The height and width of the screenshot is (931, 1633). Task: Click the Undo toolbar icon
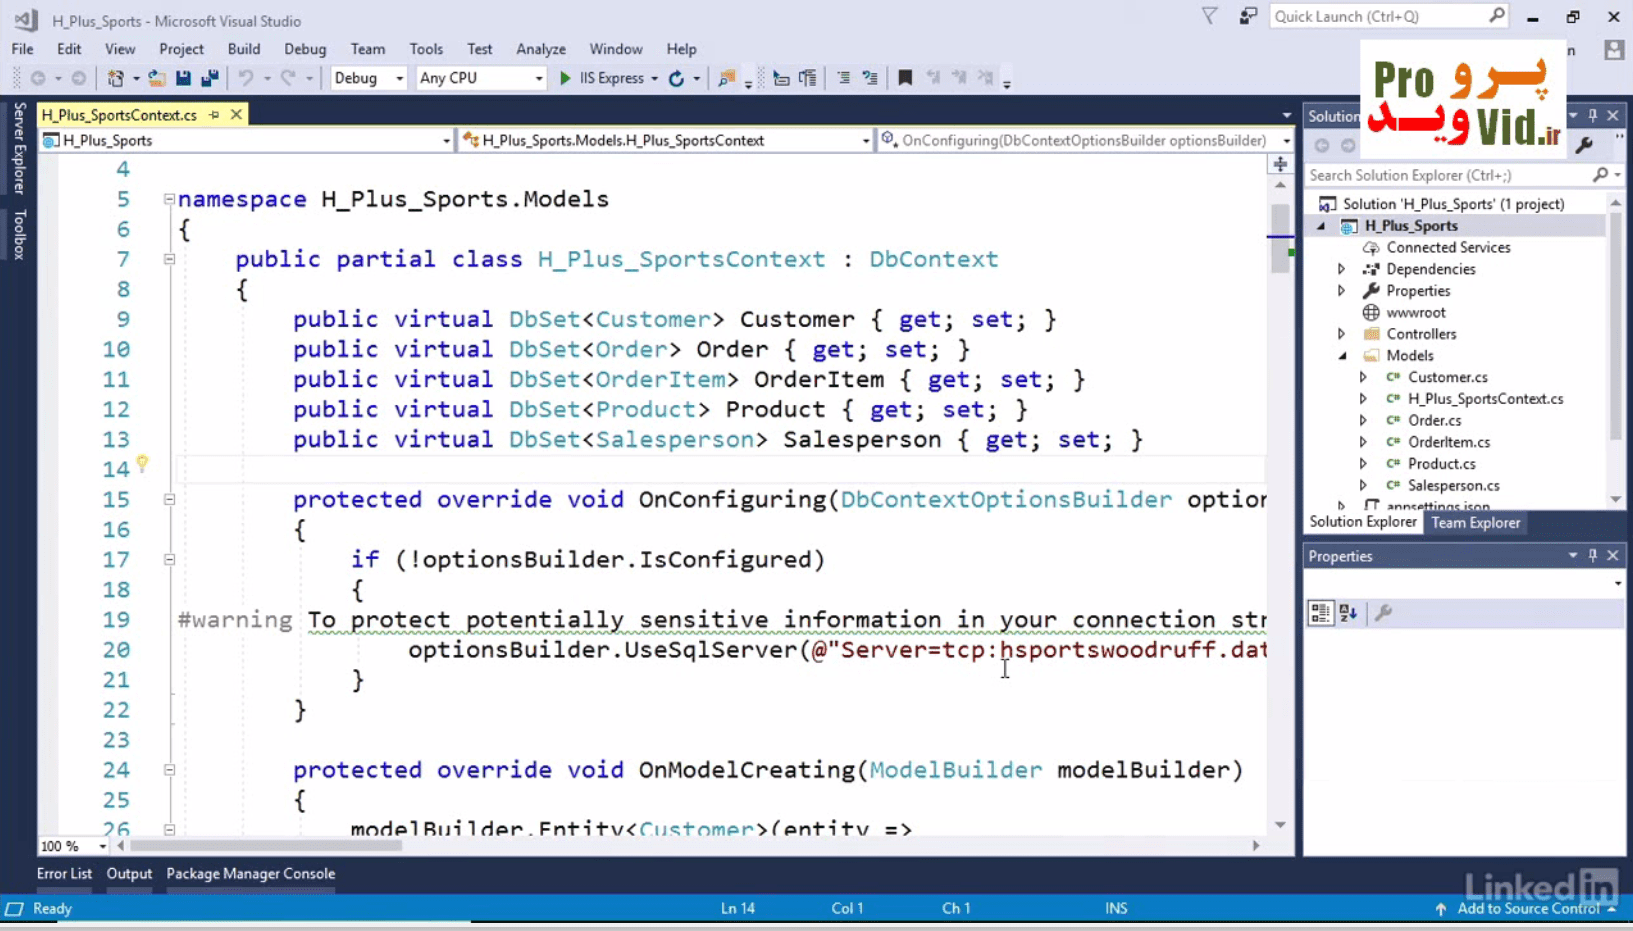click(245, 78)
